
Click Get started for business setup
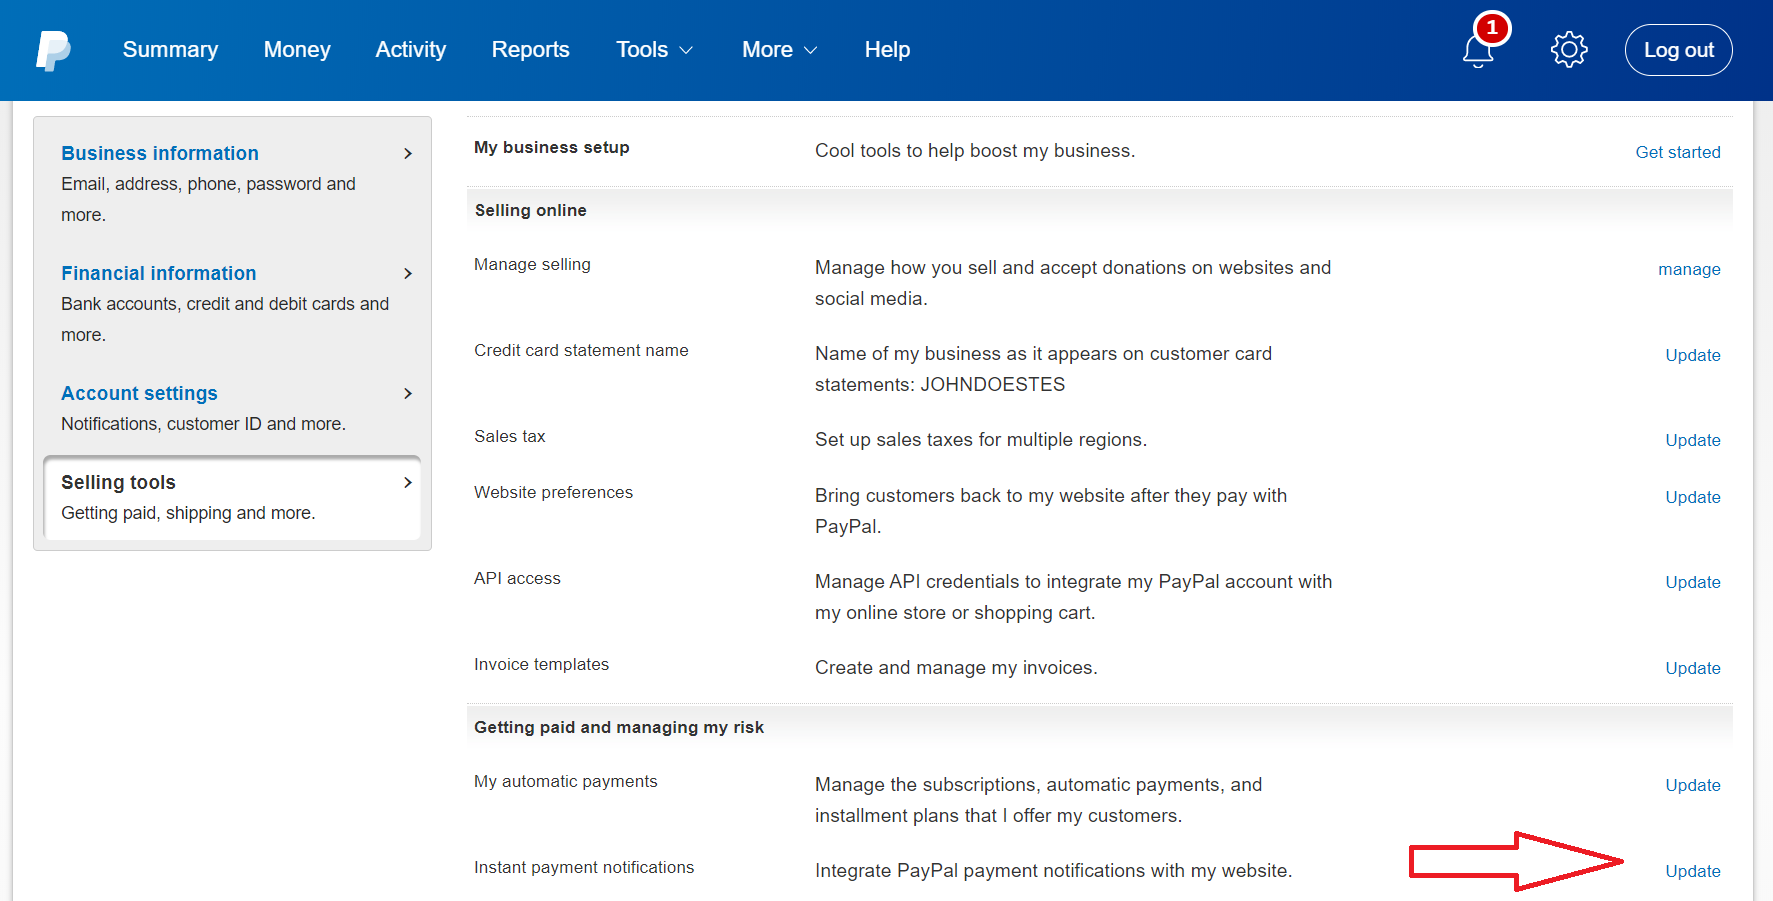click(1677, 152)
